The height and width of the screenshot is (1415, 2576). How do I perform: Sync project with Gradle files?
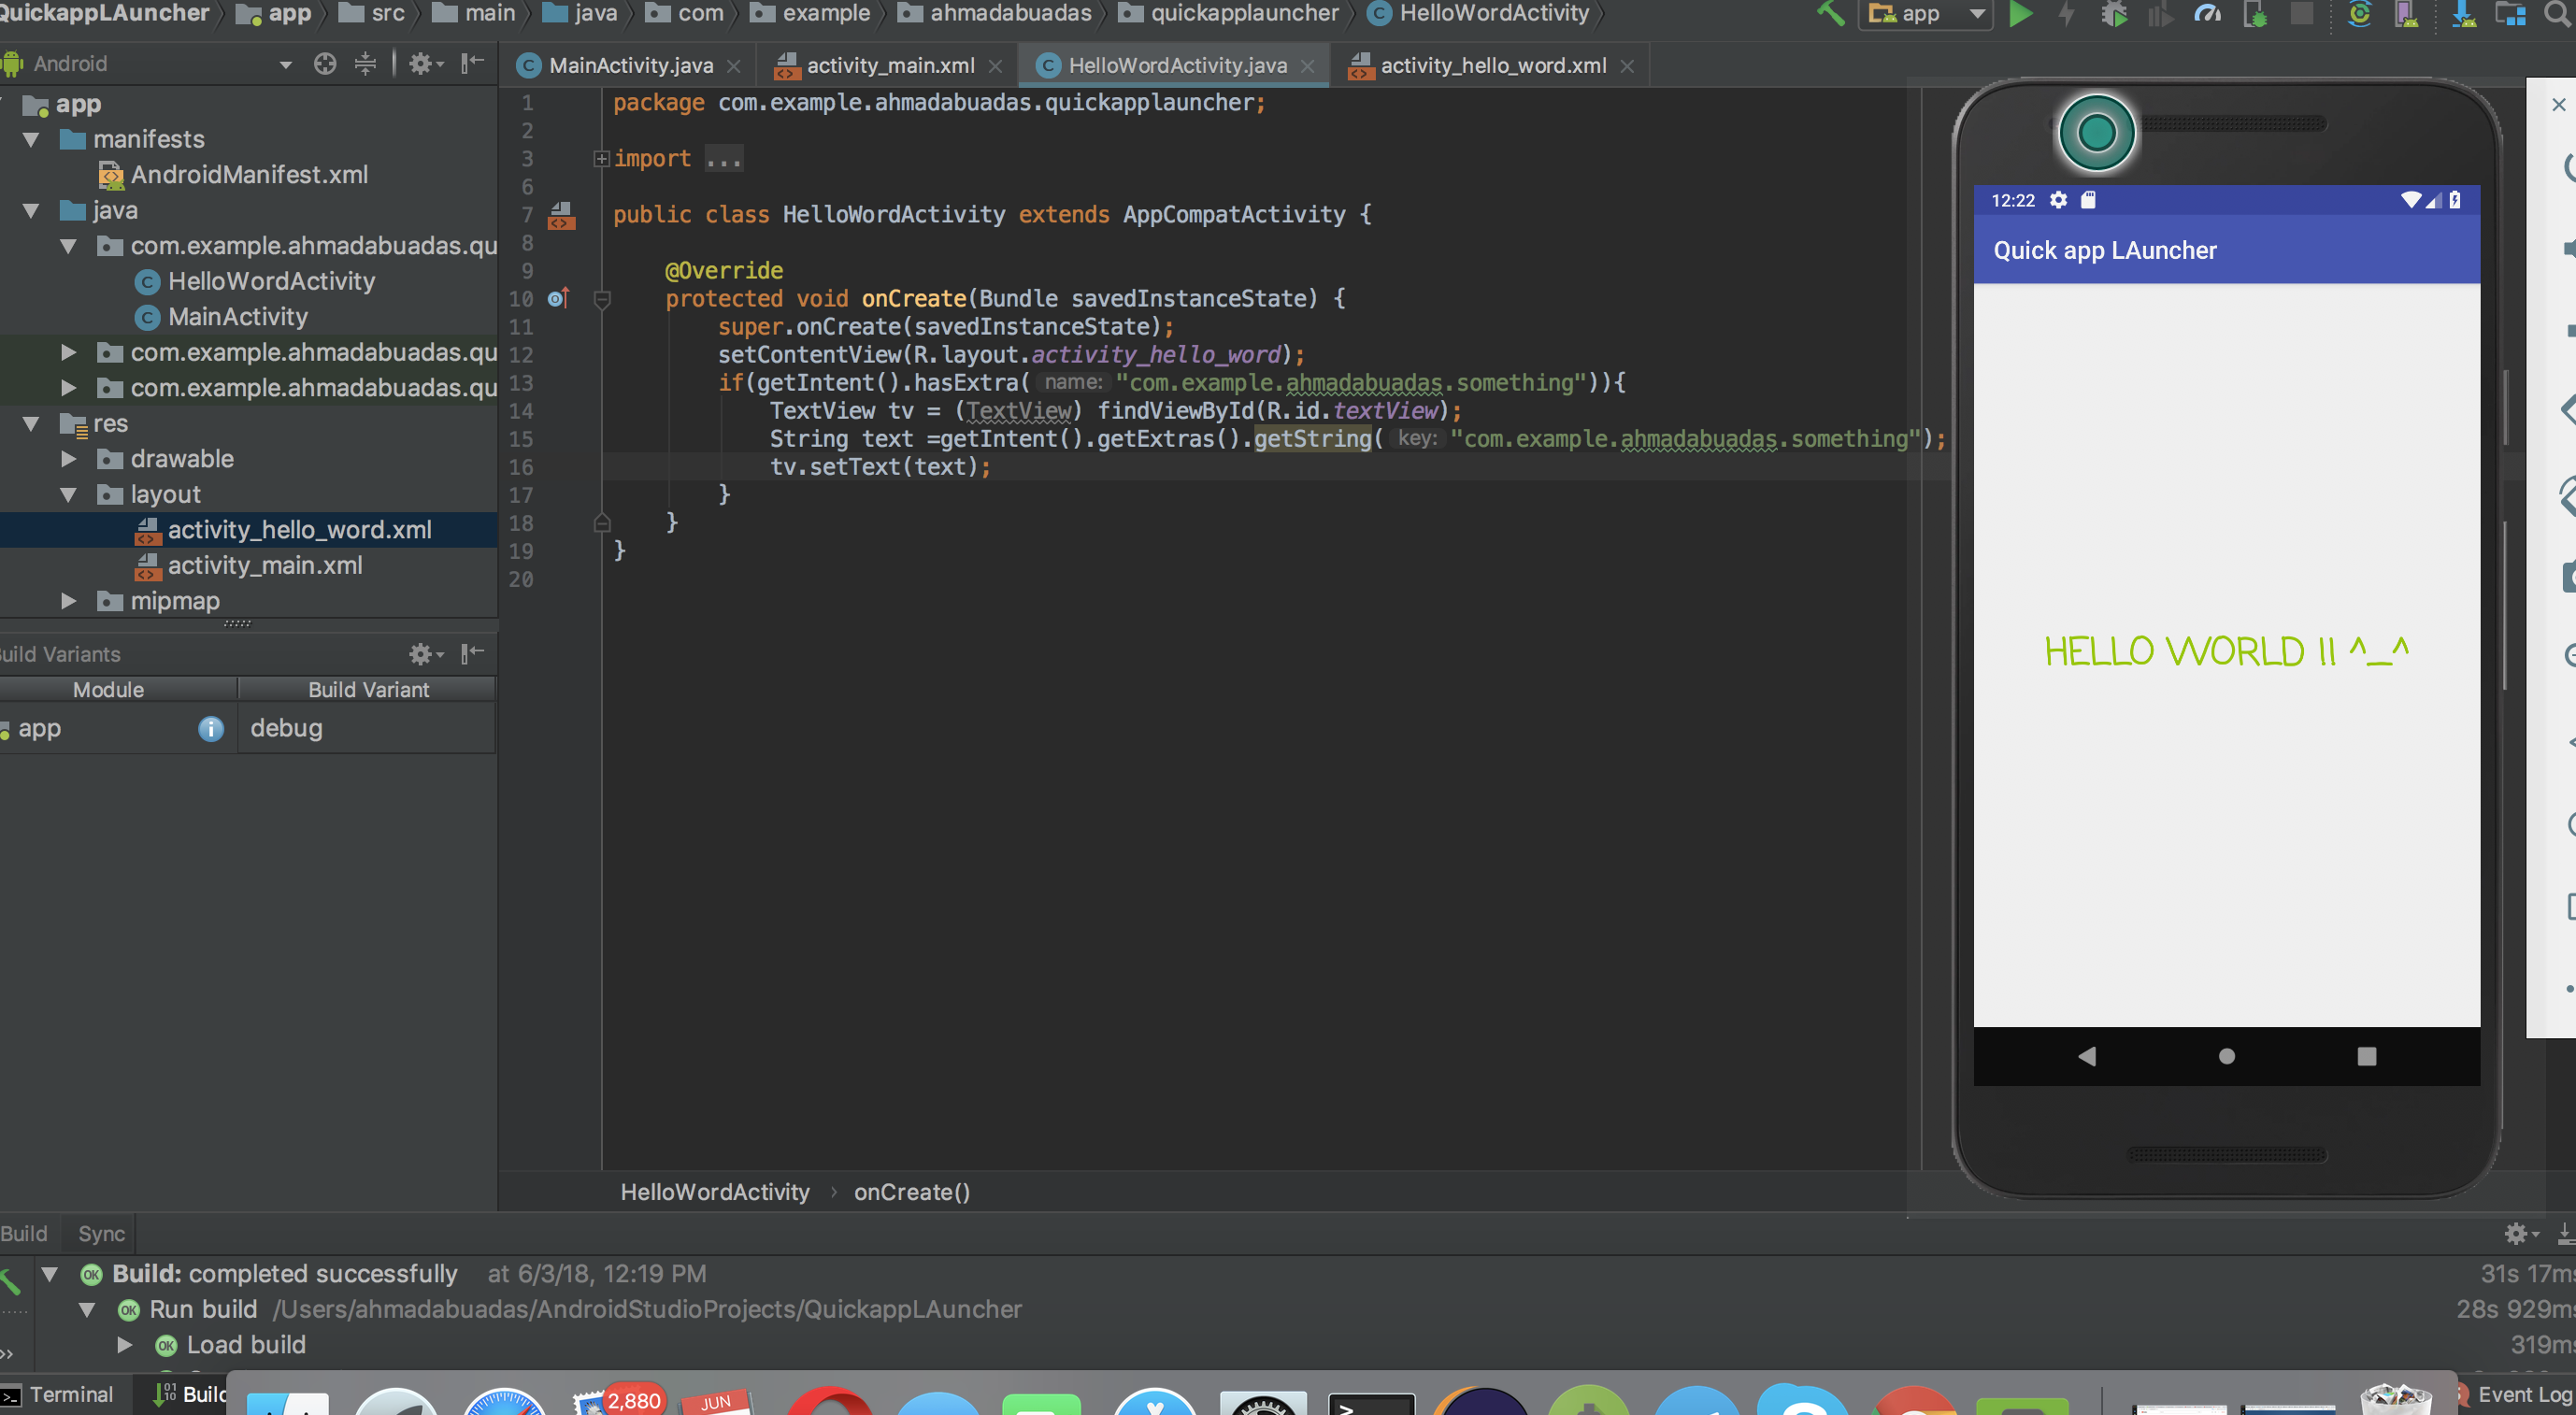2358,14
